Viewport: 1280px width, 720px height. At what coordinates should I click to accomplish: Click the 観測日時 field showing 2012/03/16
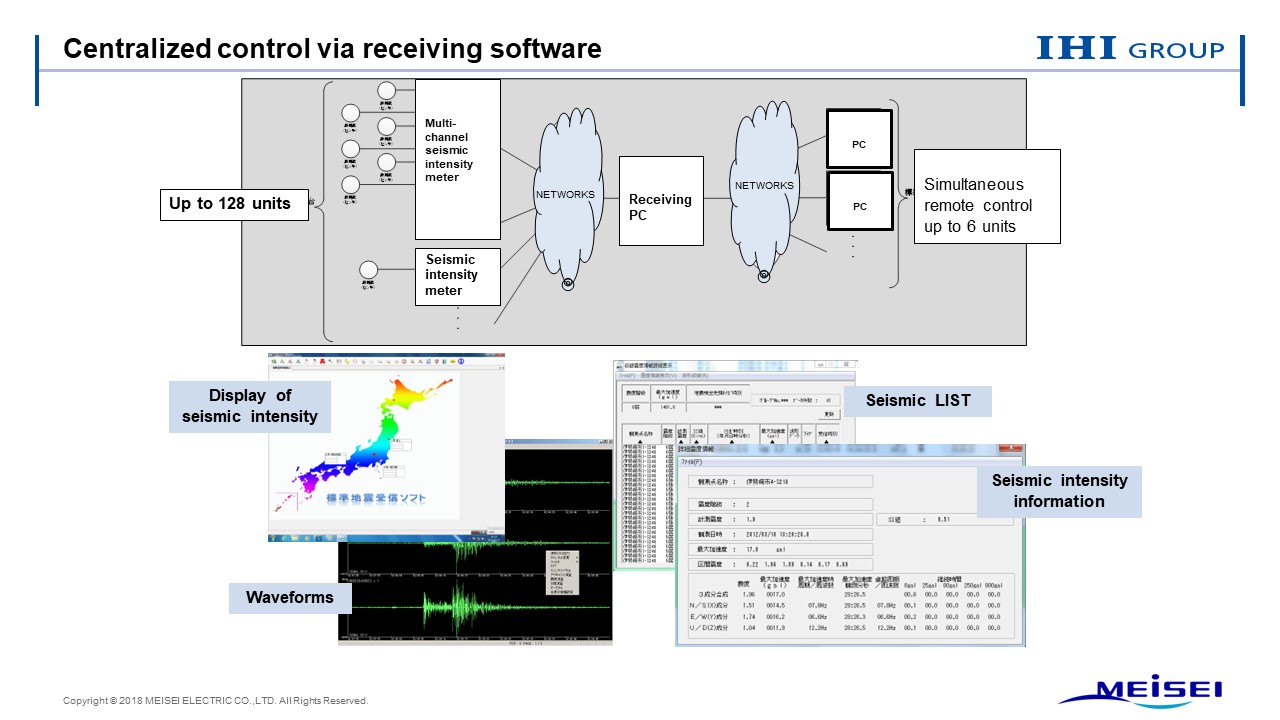click(x=782, y=534)
